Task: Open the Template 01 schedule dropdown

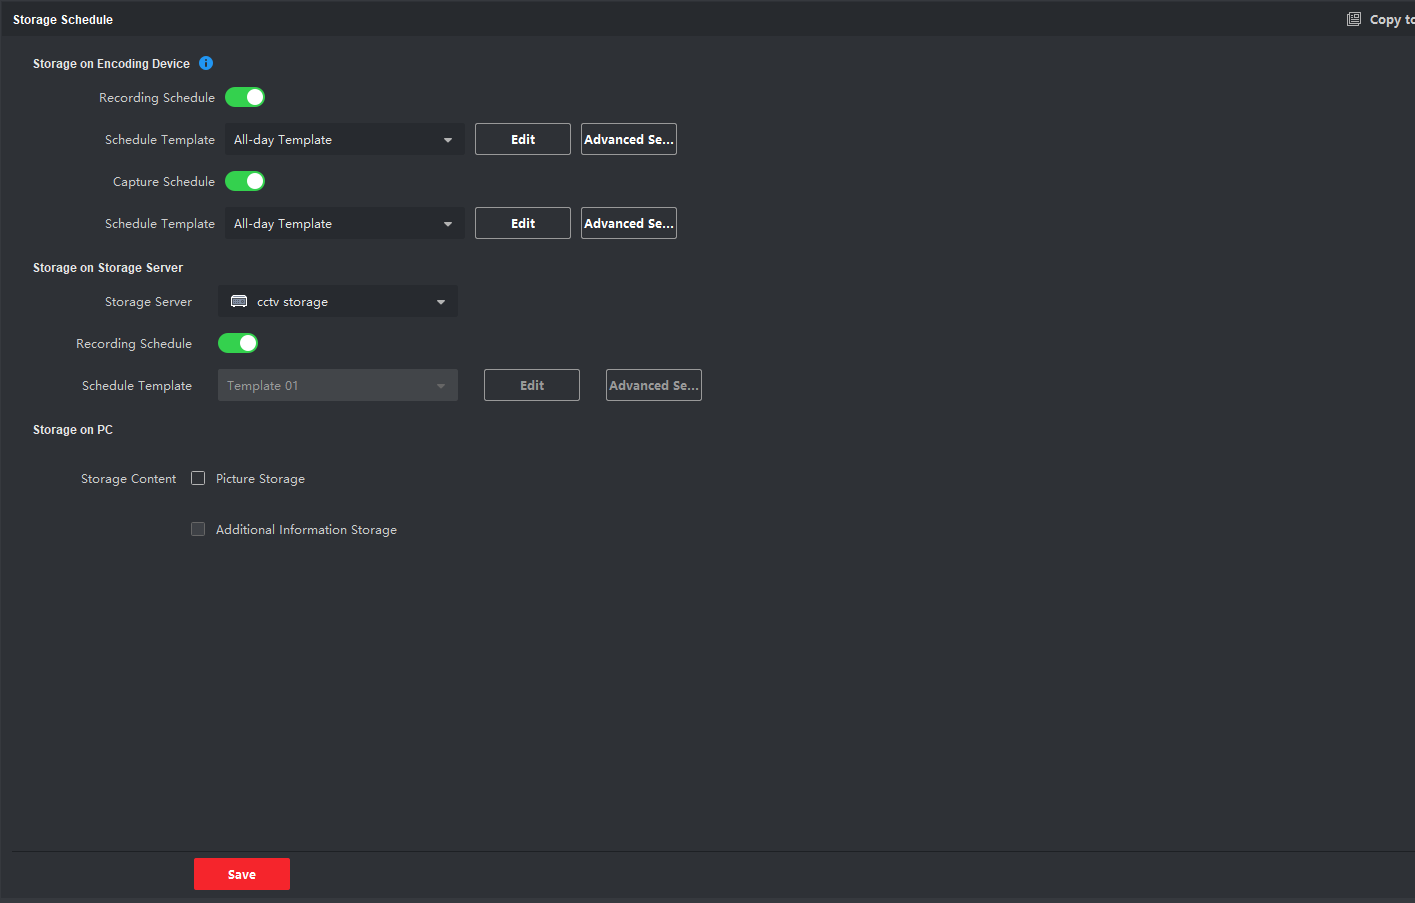Action: tap(338, 386)
